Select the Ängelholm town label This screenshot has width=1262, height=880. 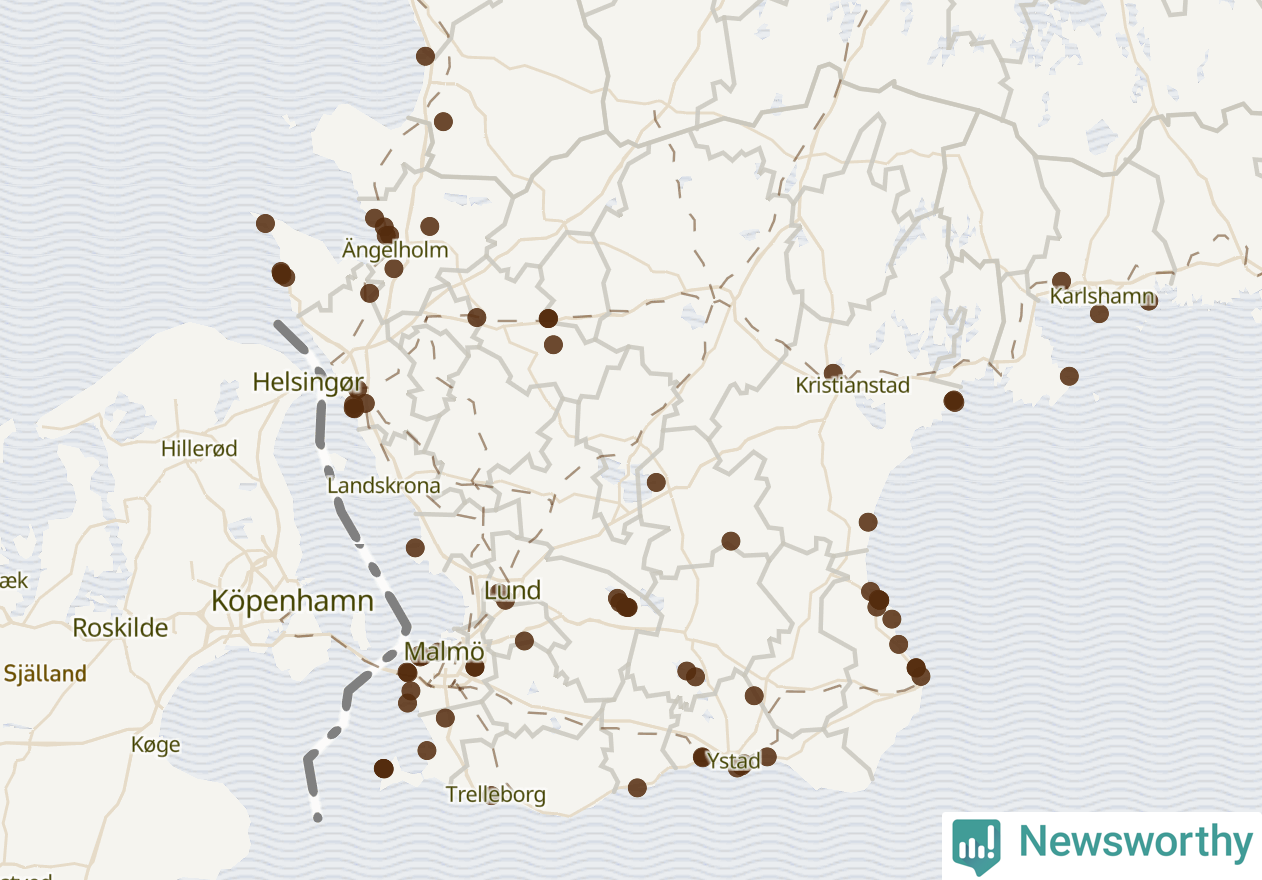pyautogui.click(x=395, y=249)
